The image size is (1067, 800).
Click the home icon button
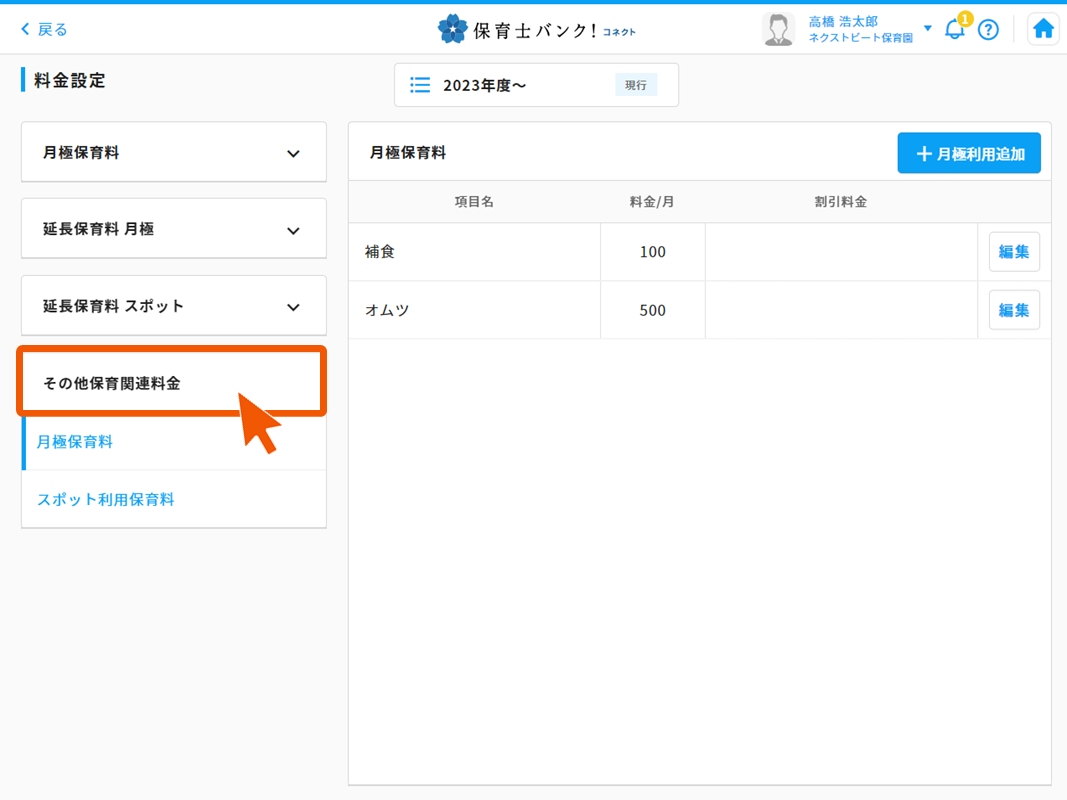click(1043, 29)
